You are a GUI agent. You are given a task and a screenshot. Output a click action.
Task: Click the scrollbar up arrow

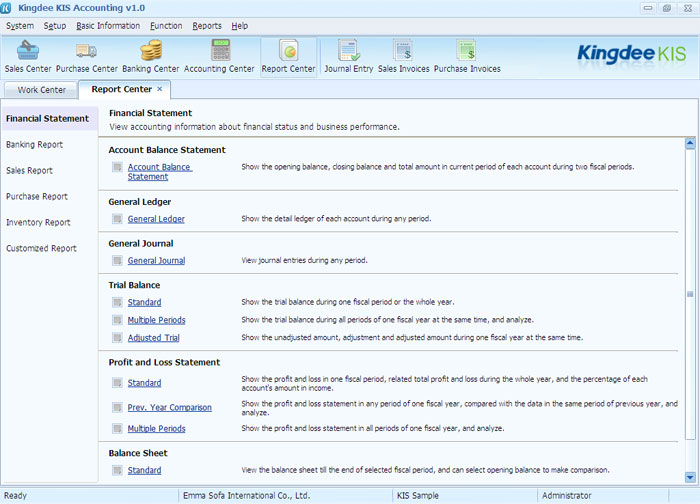(690, 143)
